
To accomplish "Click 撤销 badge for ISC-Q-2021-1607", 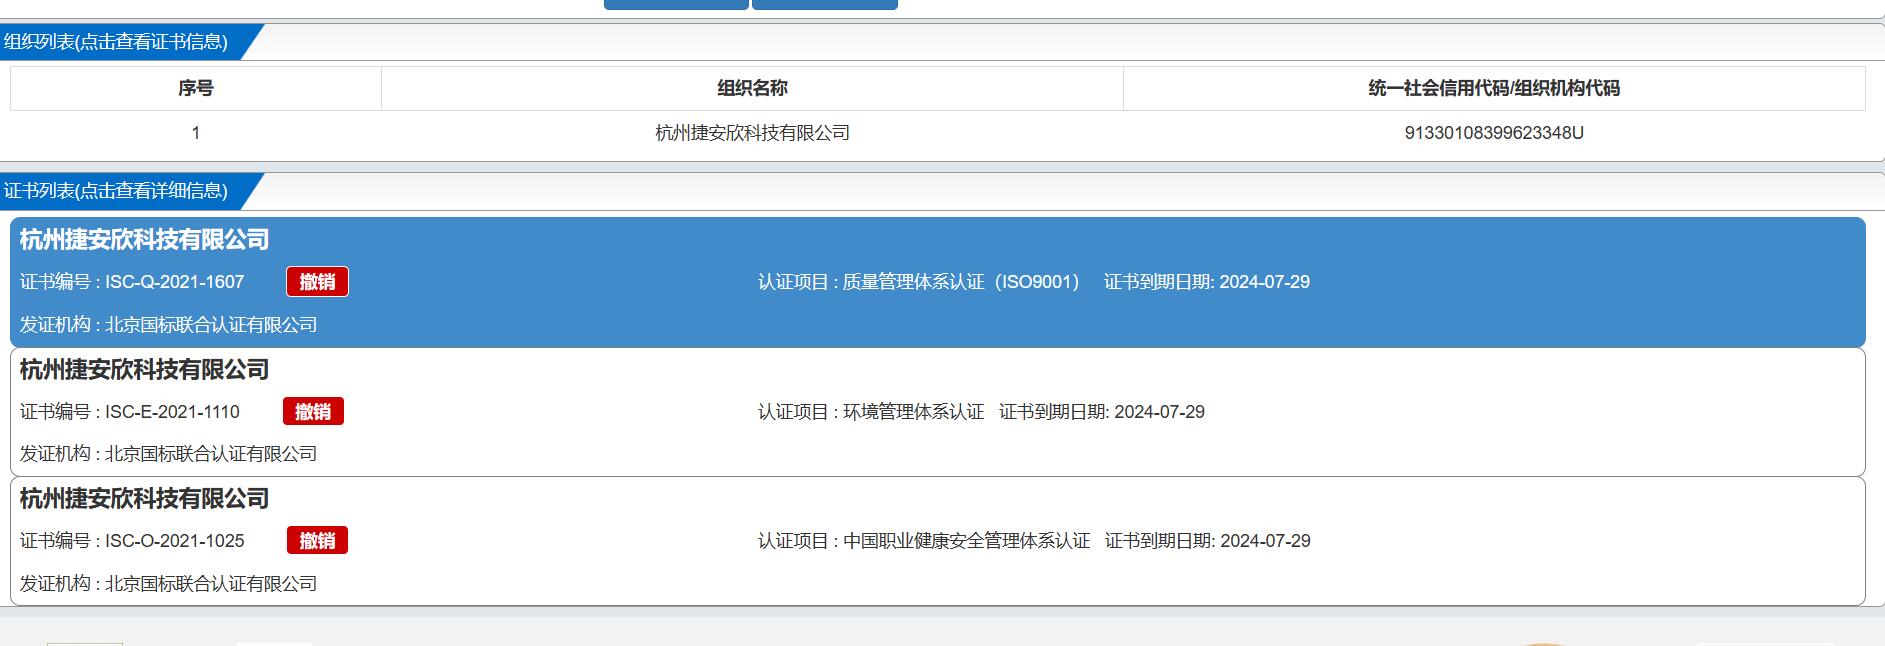I will pos(317,282).
